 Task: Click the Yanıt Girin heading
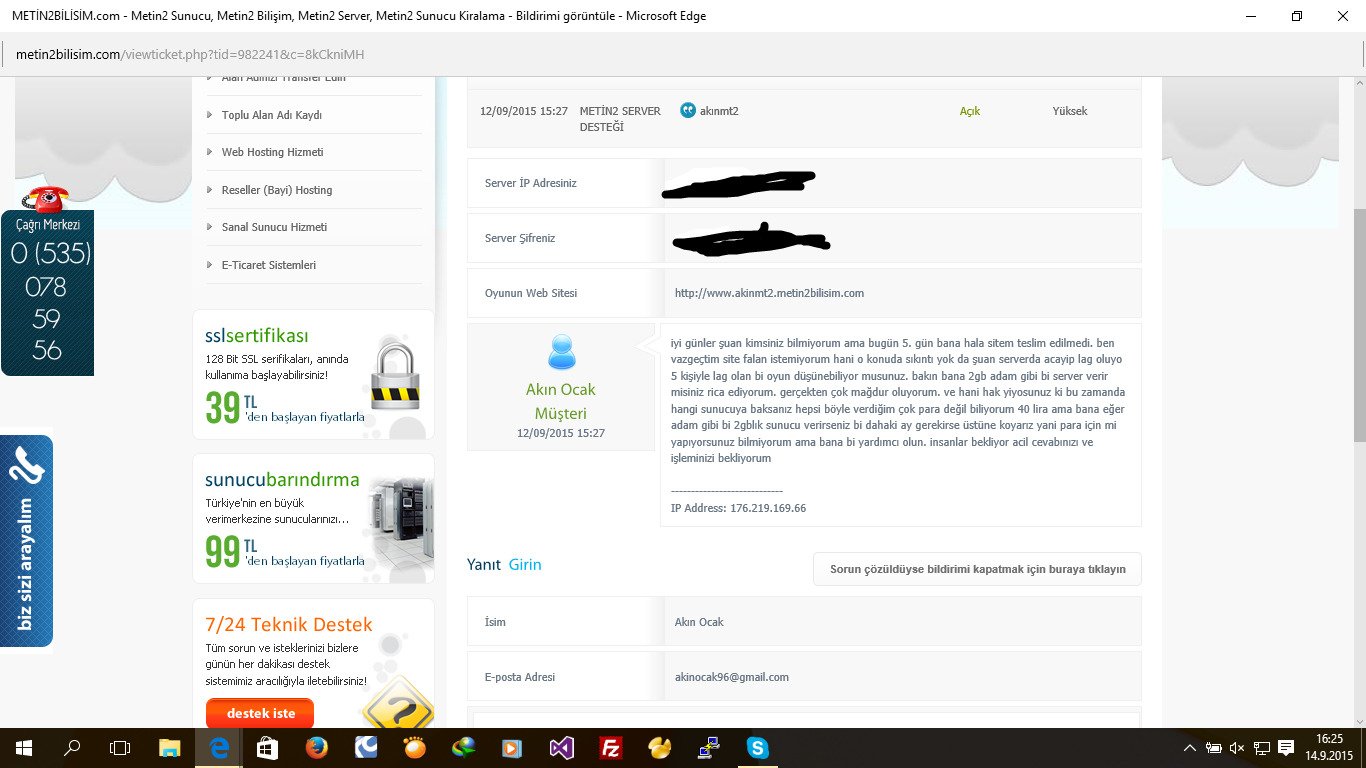click(x=504, y=564)
